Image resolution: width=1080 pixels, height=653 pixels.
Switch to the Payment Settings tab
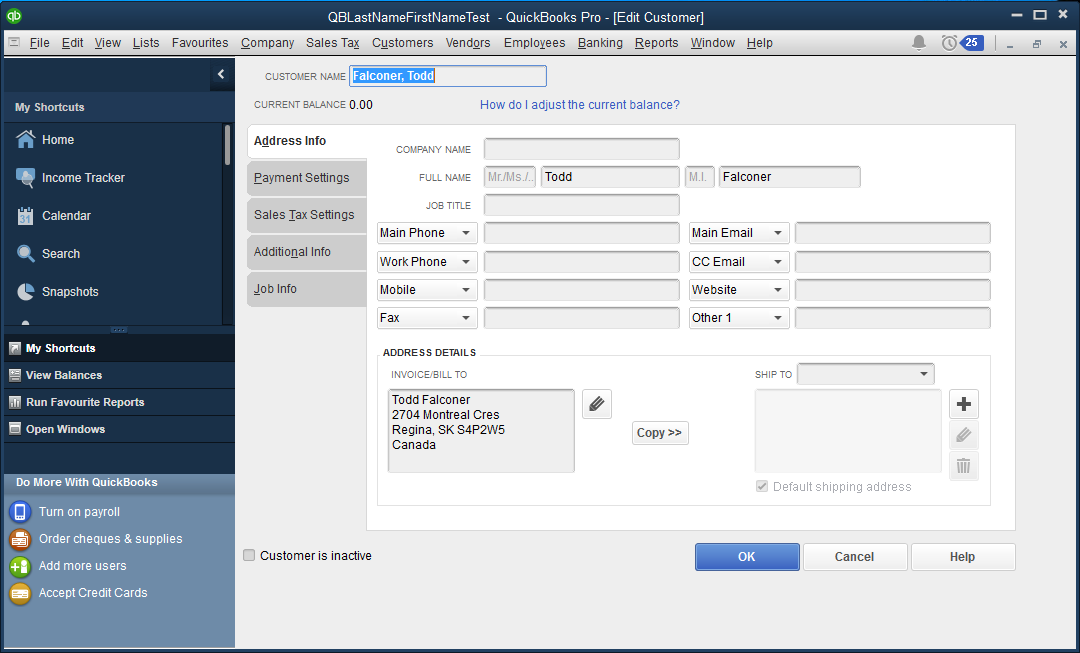[307, 178]
